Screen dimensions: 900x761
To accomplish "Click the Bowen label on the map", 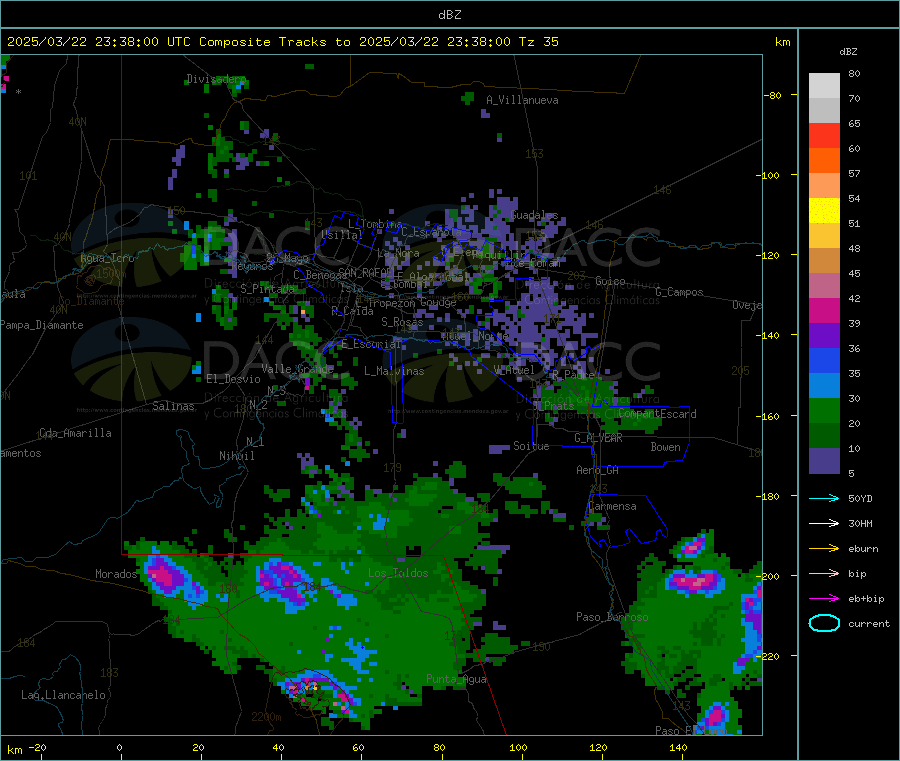I will 665,446.
